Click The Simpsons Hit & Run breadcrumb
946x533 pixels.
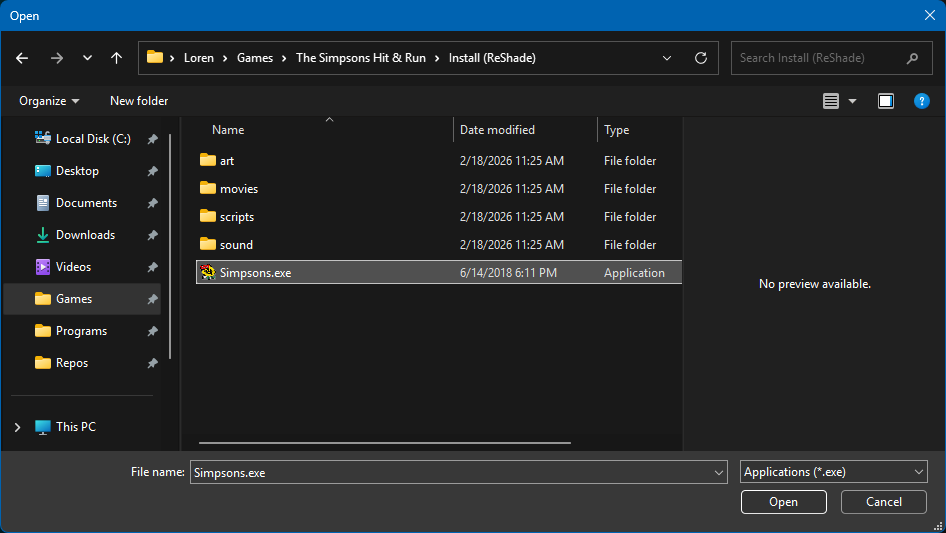tap(361, 58)
